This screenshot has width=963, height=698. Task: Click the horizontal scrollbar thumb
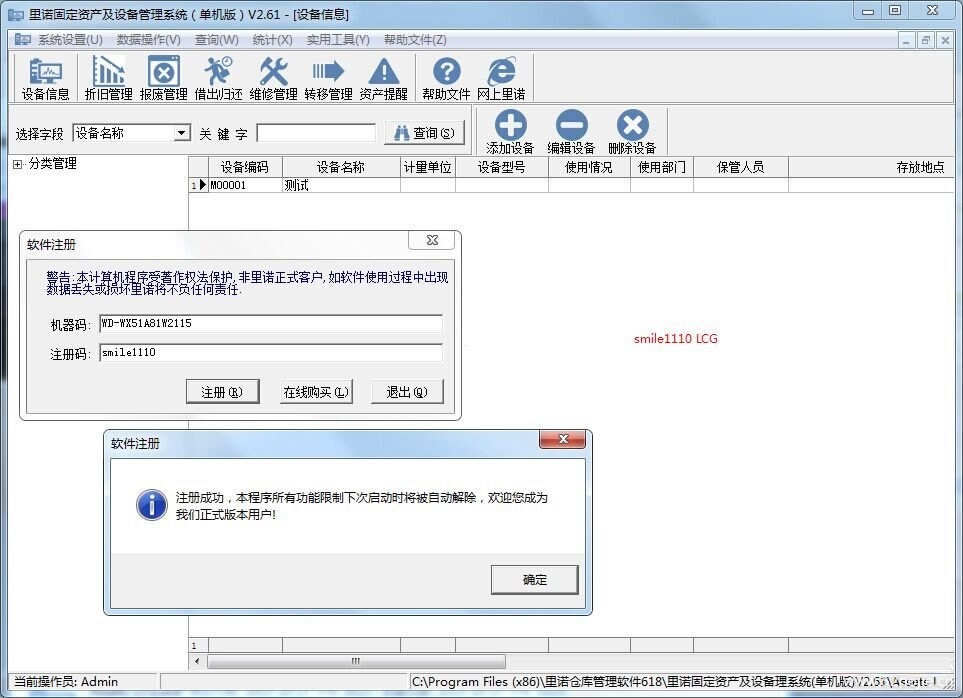click(x=356, y=661)
